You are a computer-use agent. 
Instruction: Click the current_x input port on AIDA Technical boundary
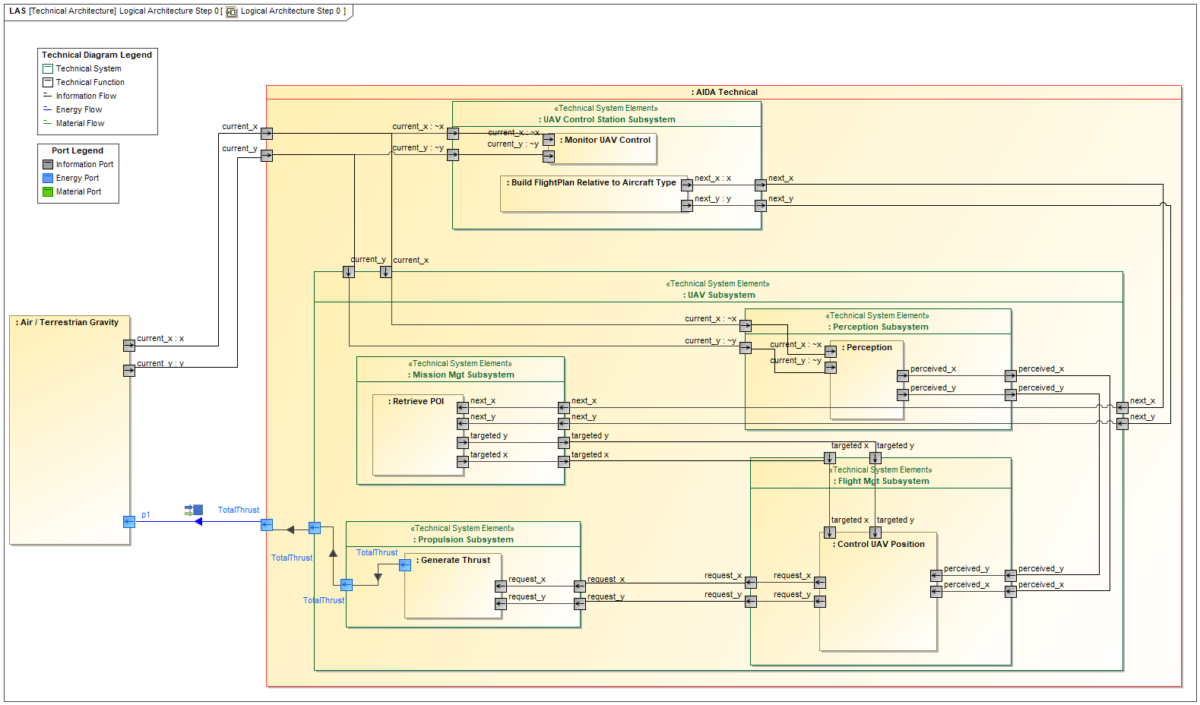269,131
